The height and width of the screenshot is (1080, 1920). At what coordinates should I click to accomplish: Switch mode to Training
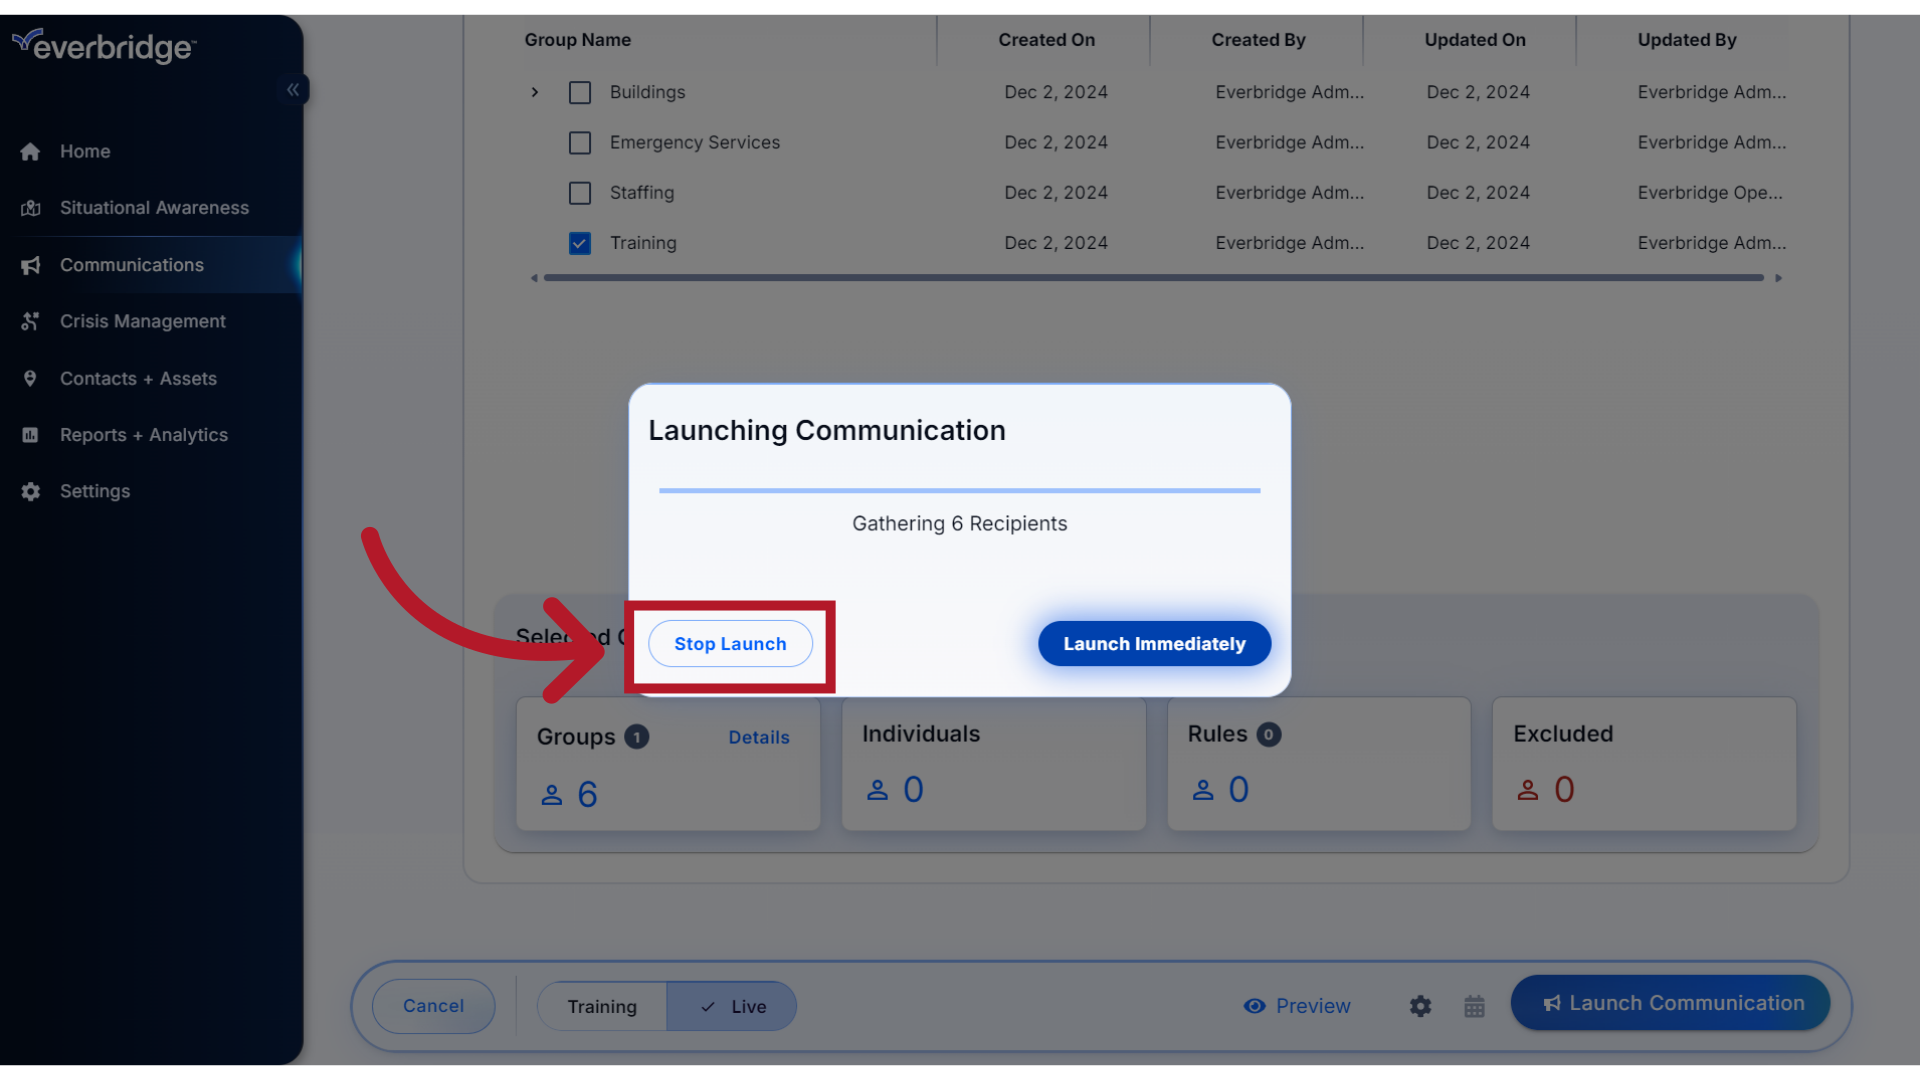click(x=602, y=1006)
